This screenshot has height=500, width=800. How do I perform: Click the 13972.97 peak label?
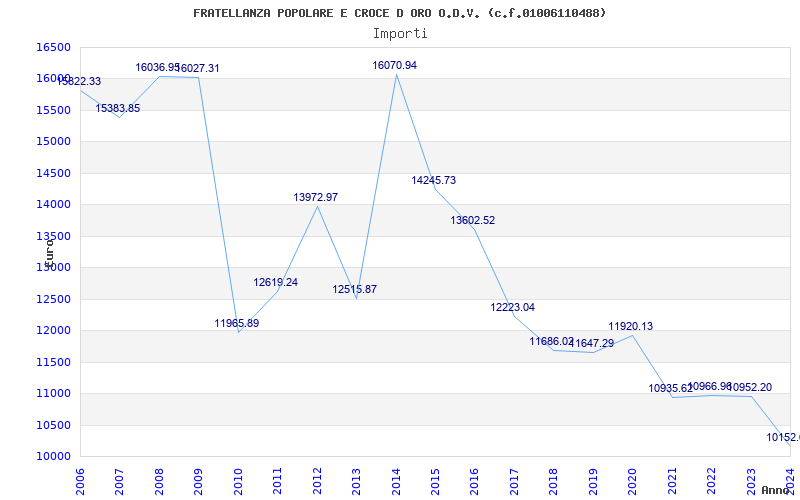point(315,197)
